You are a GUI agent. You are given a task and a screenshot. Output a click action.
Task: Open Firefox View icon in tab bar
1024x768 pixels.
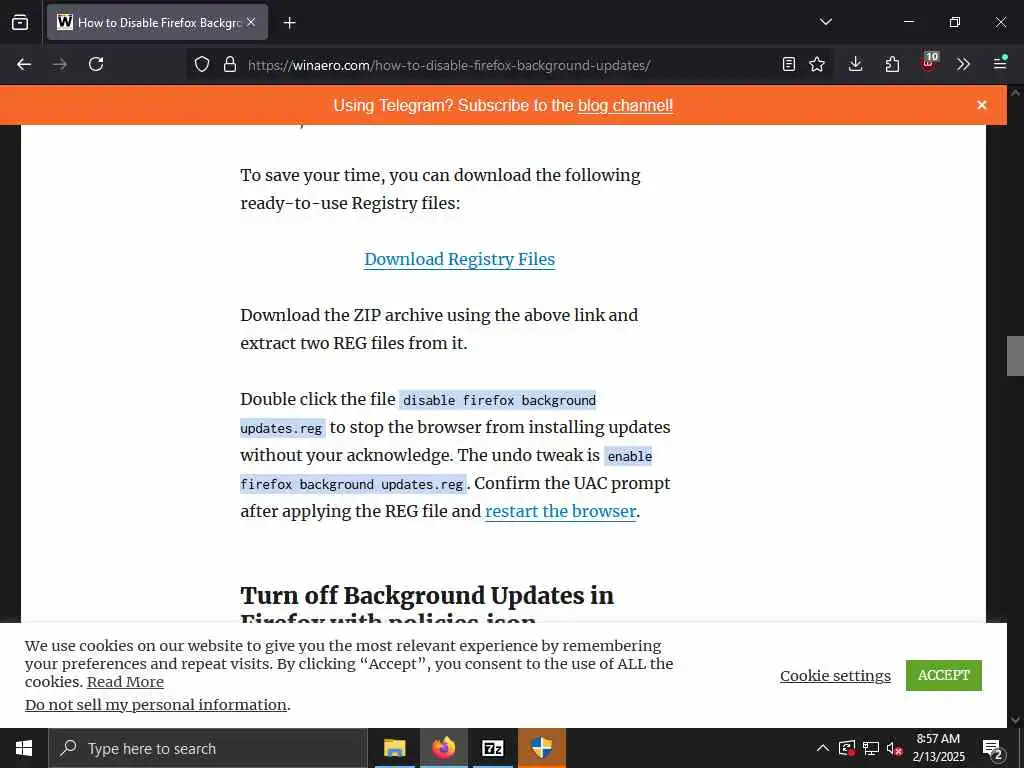20,22
